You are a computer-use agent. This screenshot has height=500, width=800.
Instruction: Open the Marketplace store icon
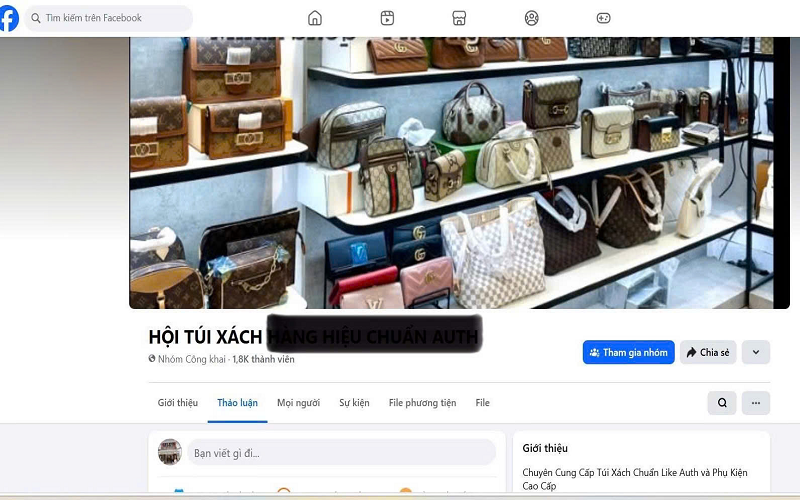click(x=459, y=18)
